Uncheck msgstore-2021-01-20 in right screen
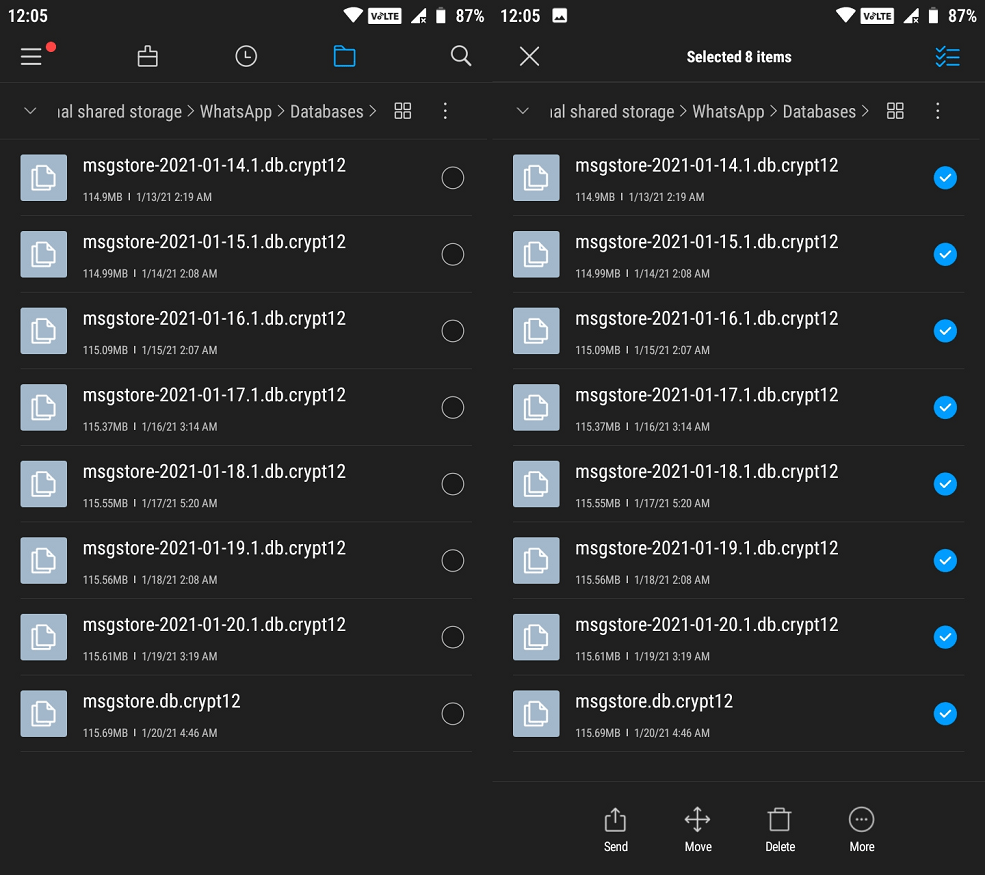Image resolution: width=985 pixels, height=875 pixels. (x=945, y=637)
